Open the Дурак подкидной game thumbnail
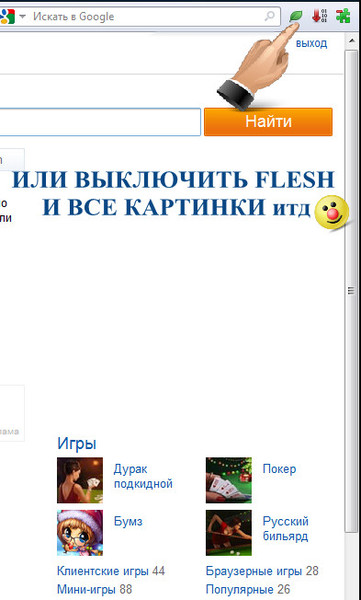This screenshot has width=361, height=600. [x=80, y=480]
